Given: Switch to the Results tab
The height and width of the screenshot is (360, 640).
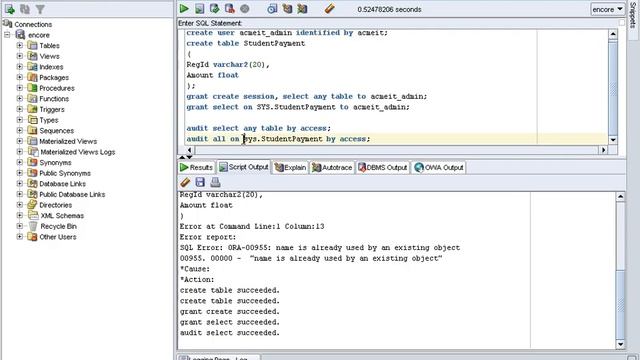Looking at the screenshot, I should pyautogui.click(x=196, y=167).
